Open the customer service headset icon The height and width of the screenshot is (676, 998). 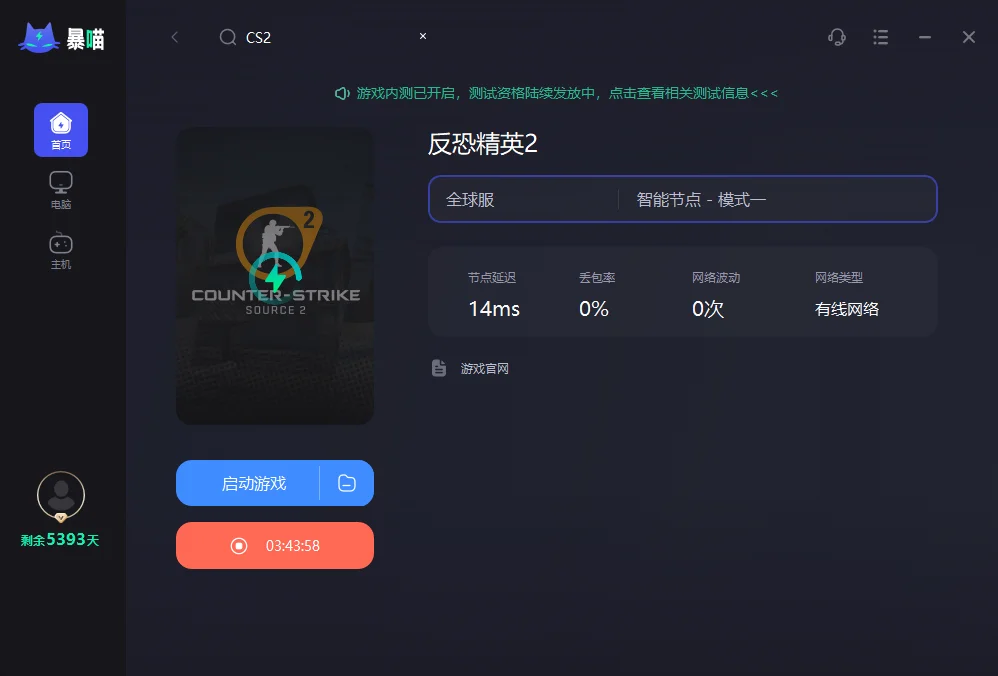(x=836, y=38)
